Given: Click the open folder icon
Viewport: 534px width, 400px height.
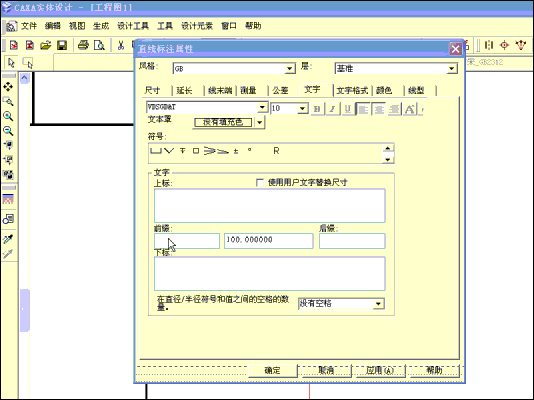Looking at the screenshot, I should [x=46, y=45].
